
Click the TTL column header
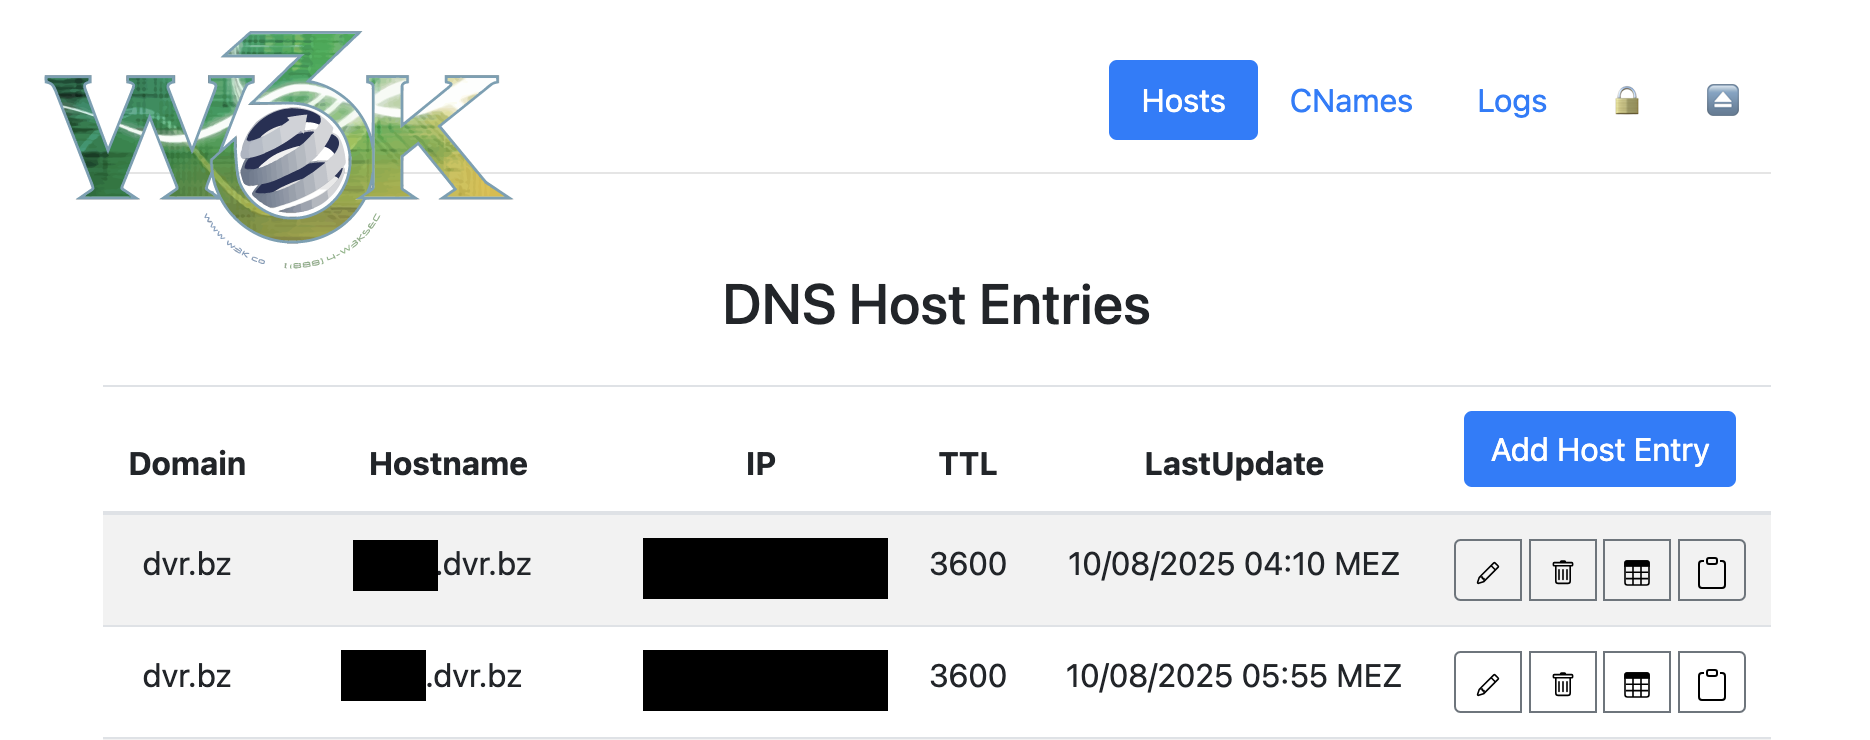click(967, 464)
